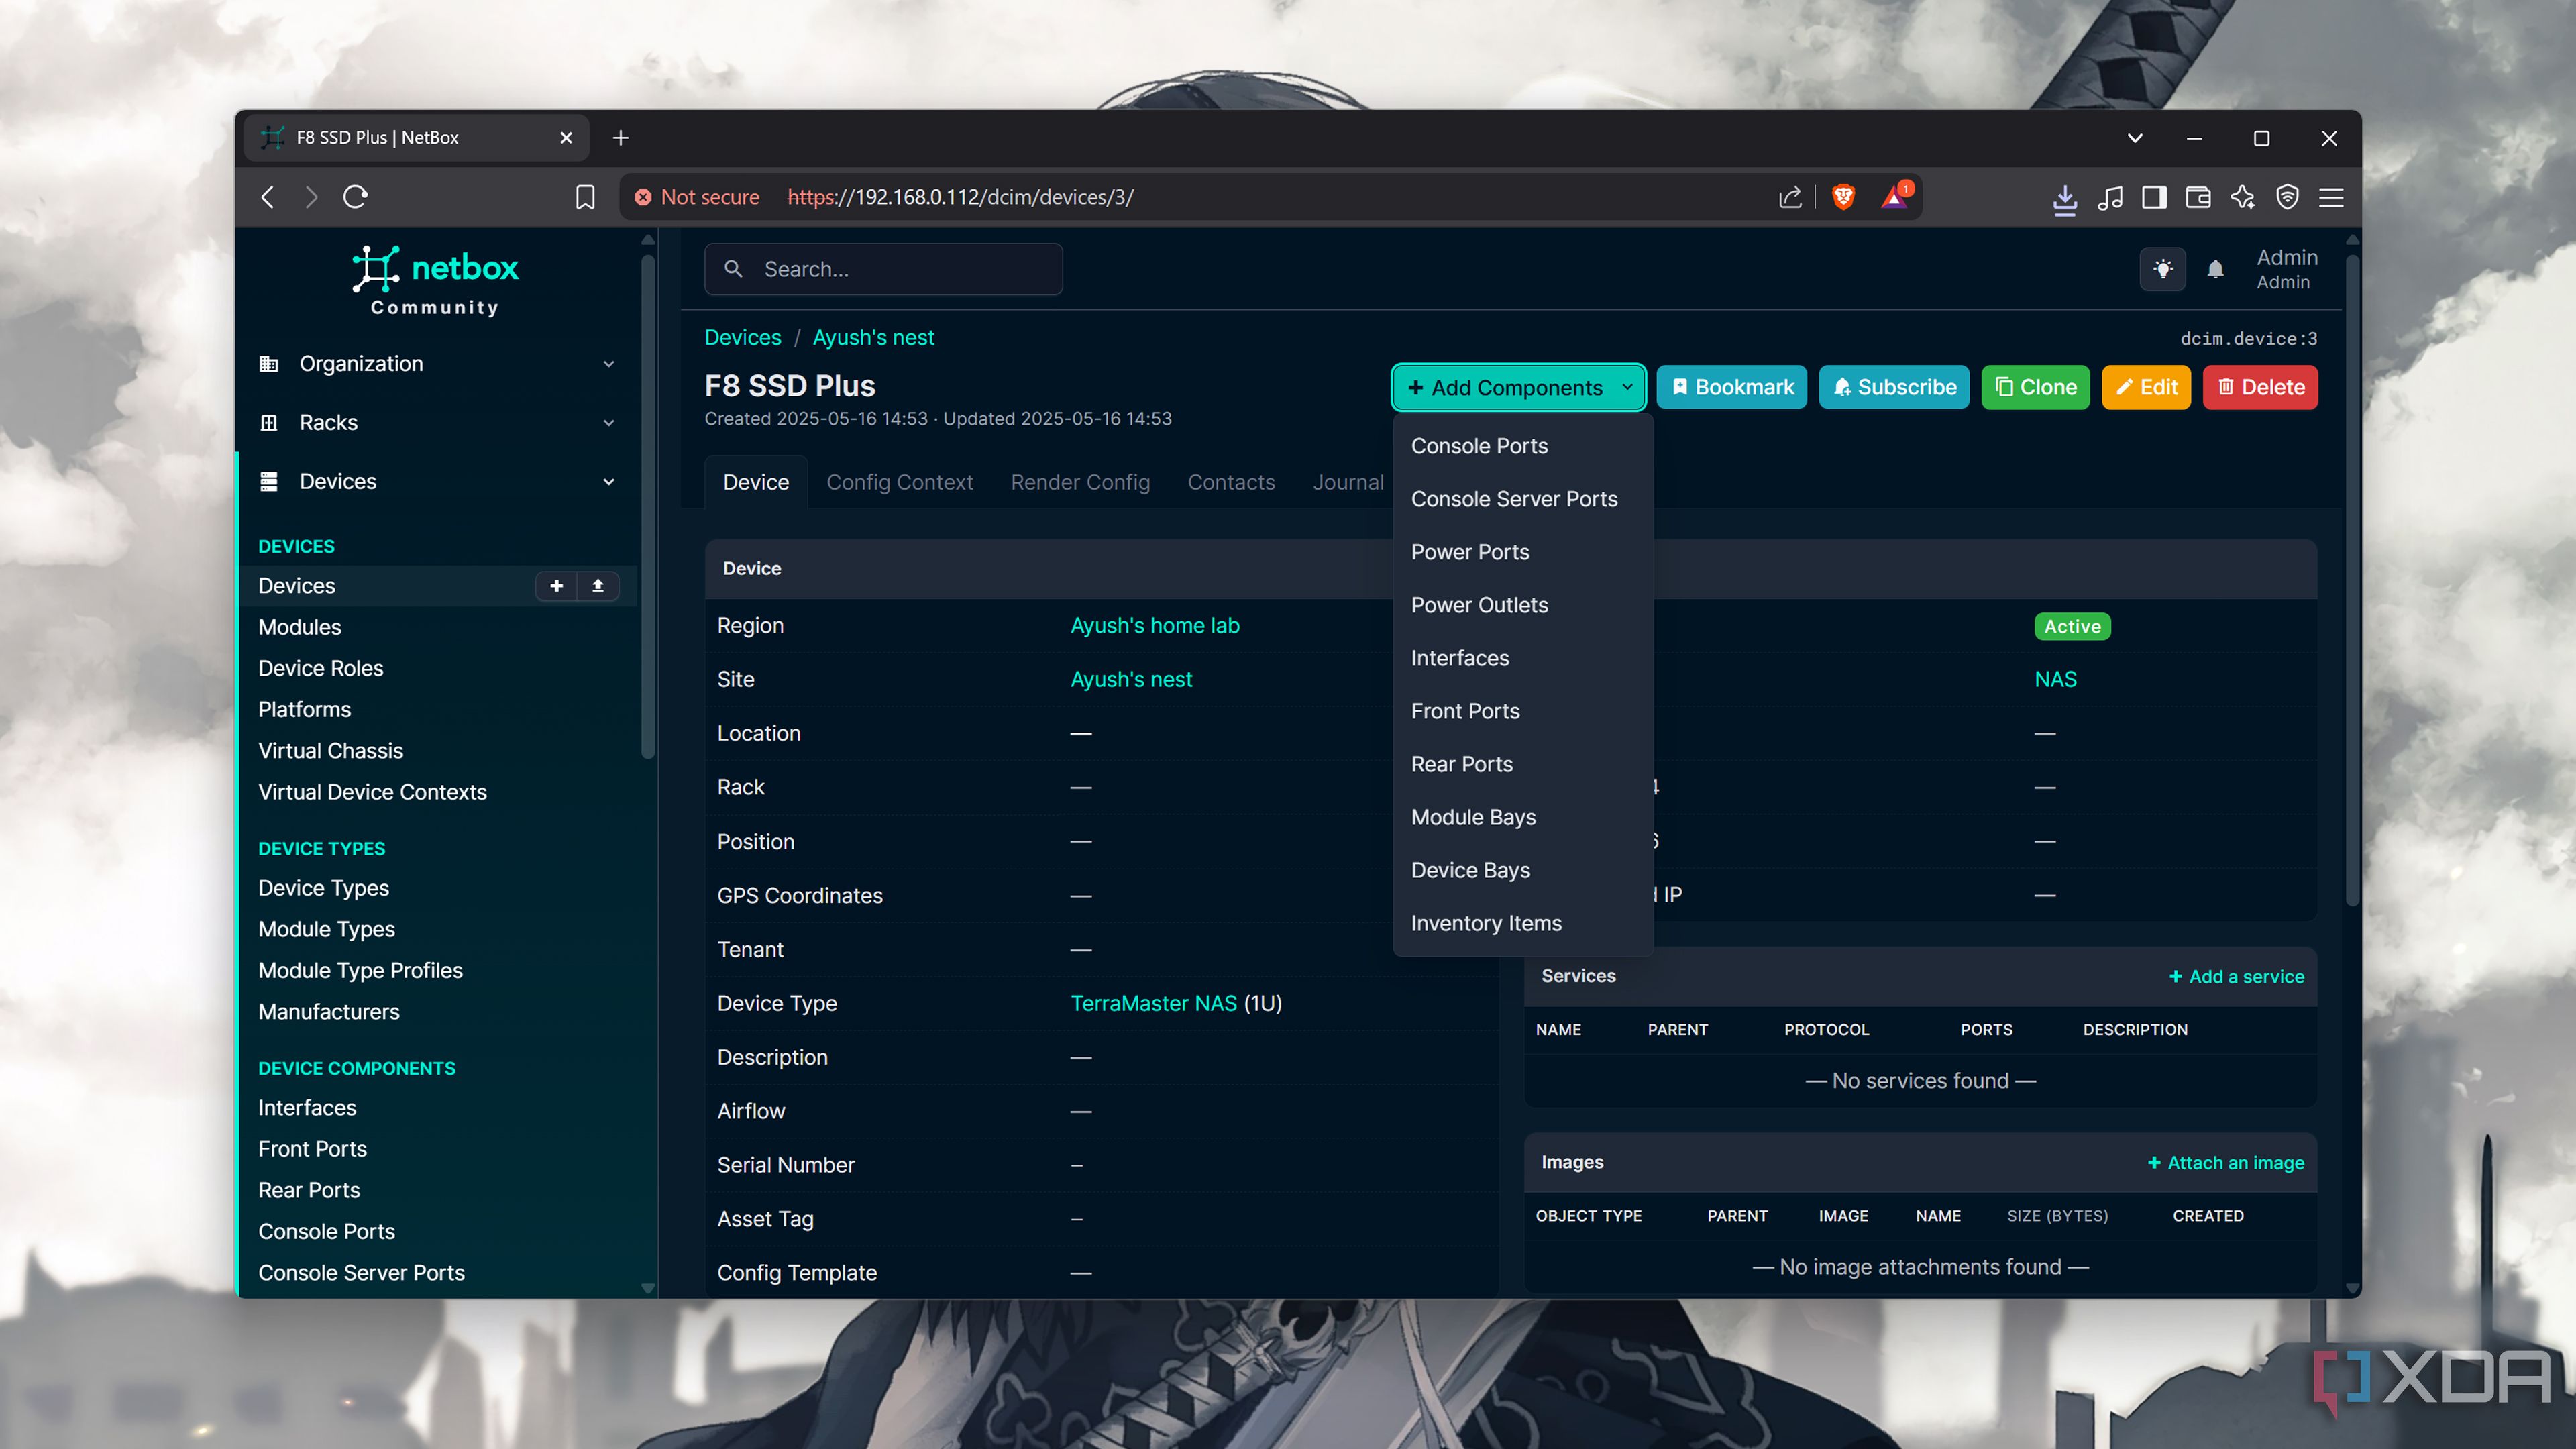
Task: Expand the Organization sidebar section
Action: (x=609, y=363)
